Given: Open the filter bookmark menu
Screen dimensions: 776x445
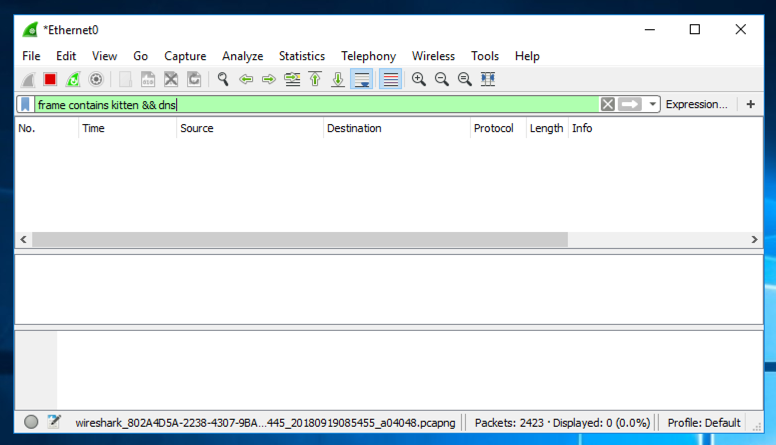Looking at the screenshot, I should (x=25, y=104).
